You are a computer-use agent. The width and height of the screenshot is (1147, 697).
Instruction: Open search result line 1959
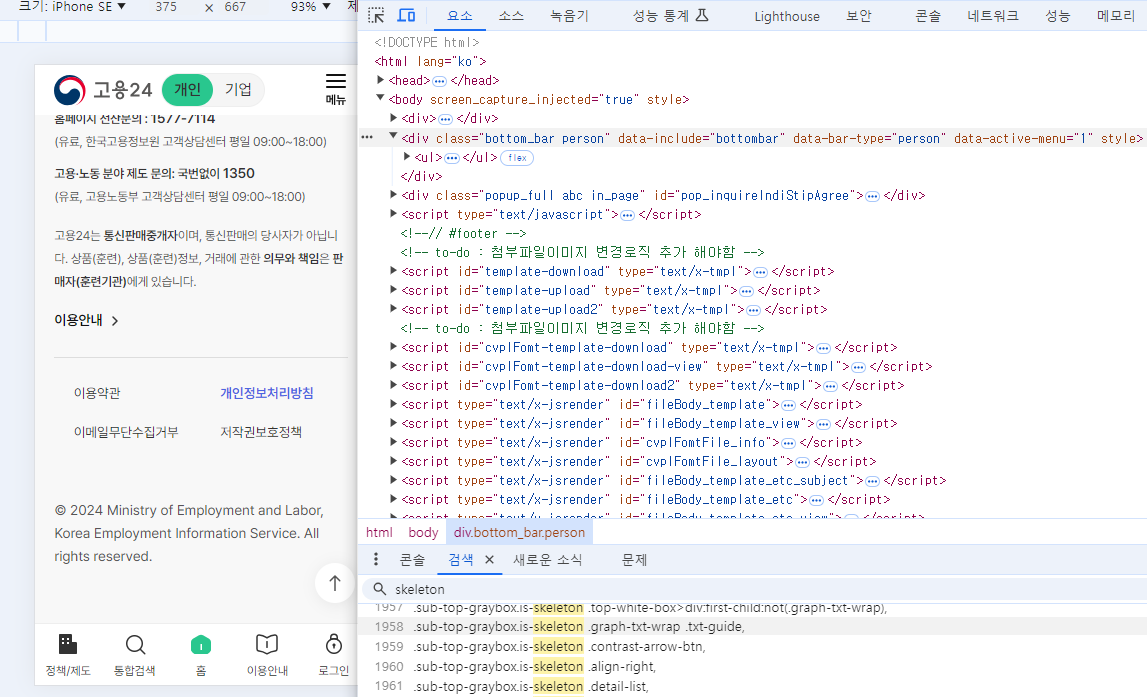[752, 647]
